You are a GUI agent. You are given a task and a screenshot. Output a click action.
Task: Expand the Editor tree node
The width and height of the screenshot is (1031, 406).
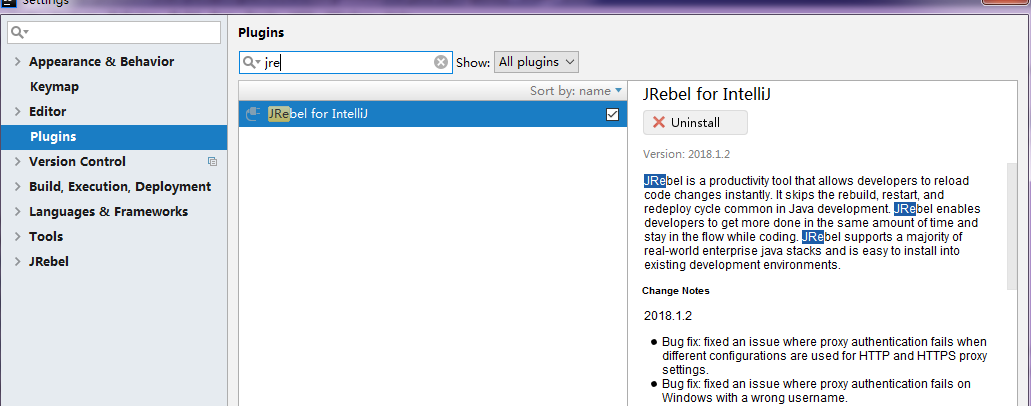(18, 112)
